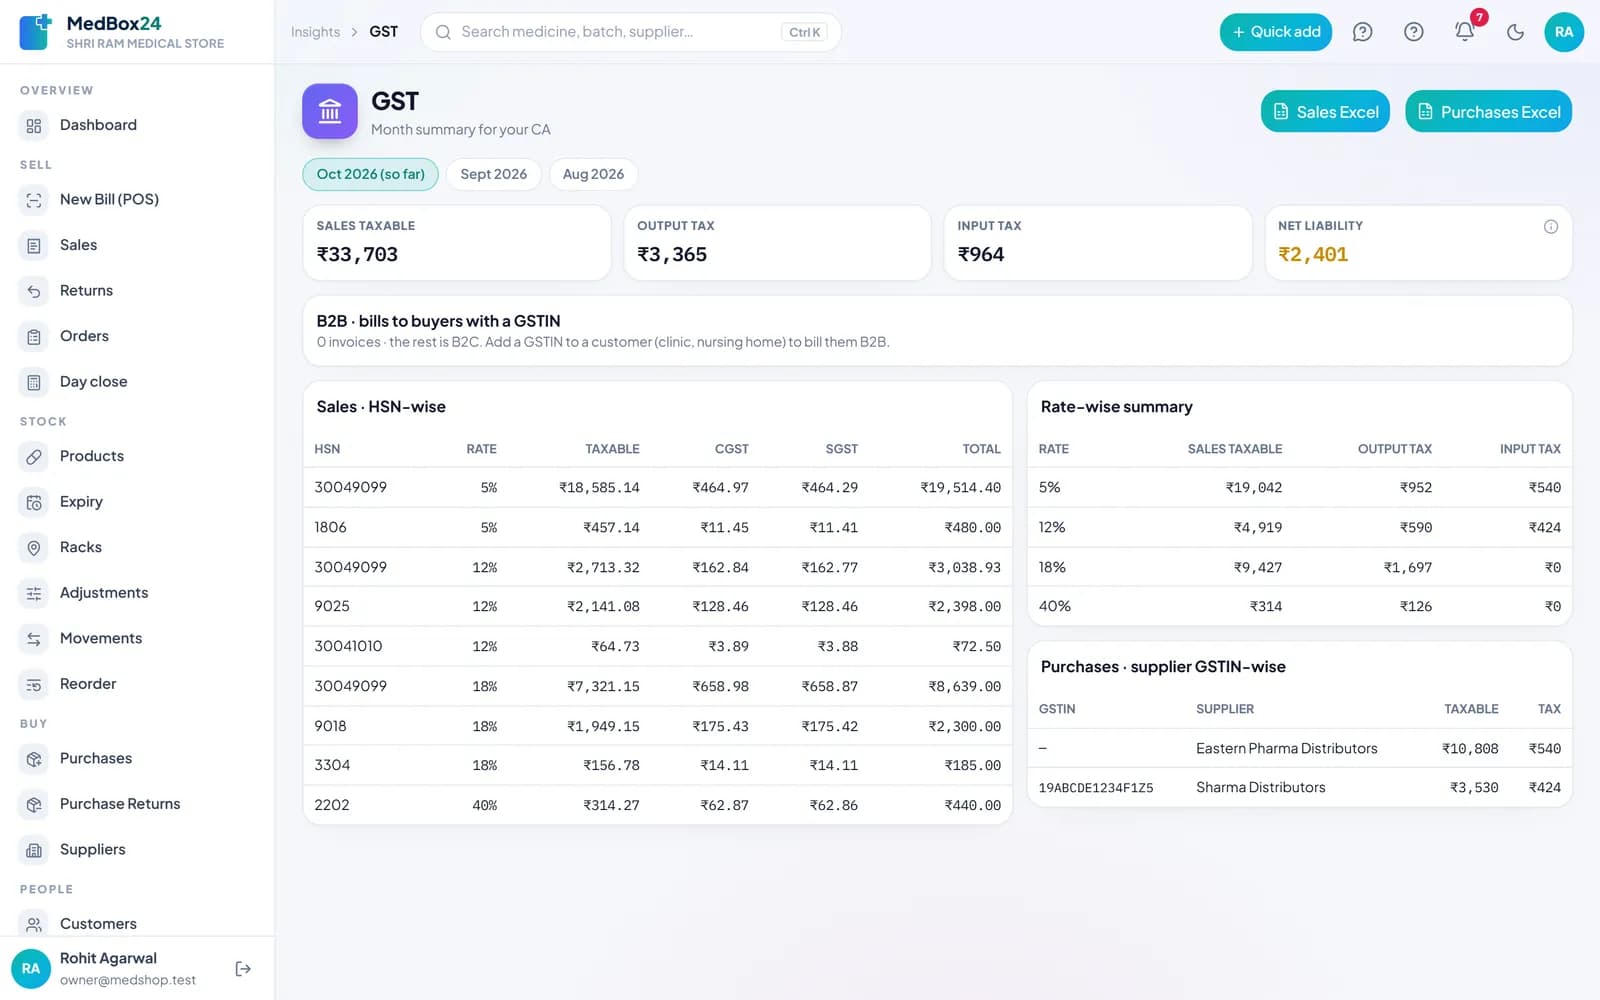Select HSN 2202 row
The height and width of the screenshot is (1000, 1600).
pyautogui.click(x=657, y=805)
